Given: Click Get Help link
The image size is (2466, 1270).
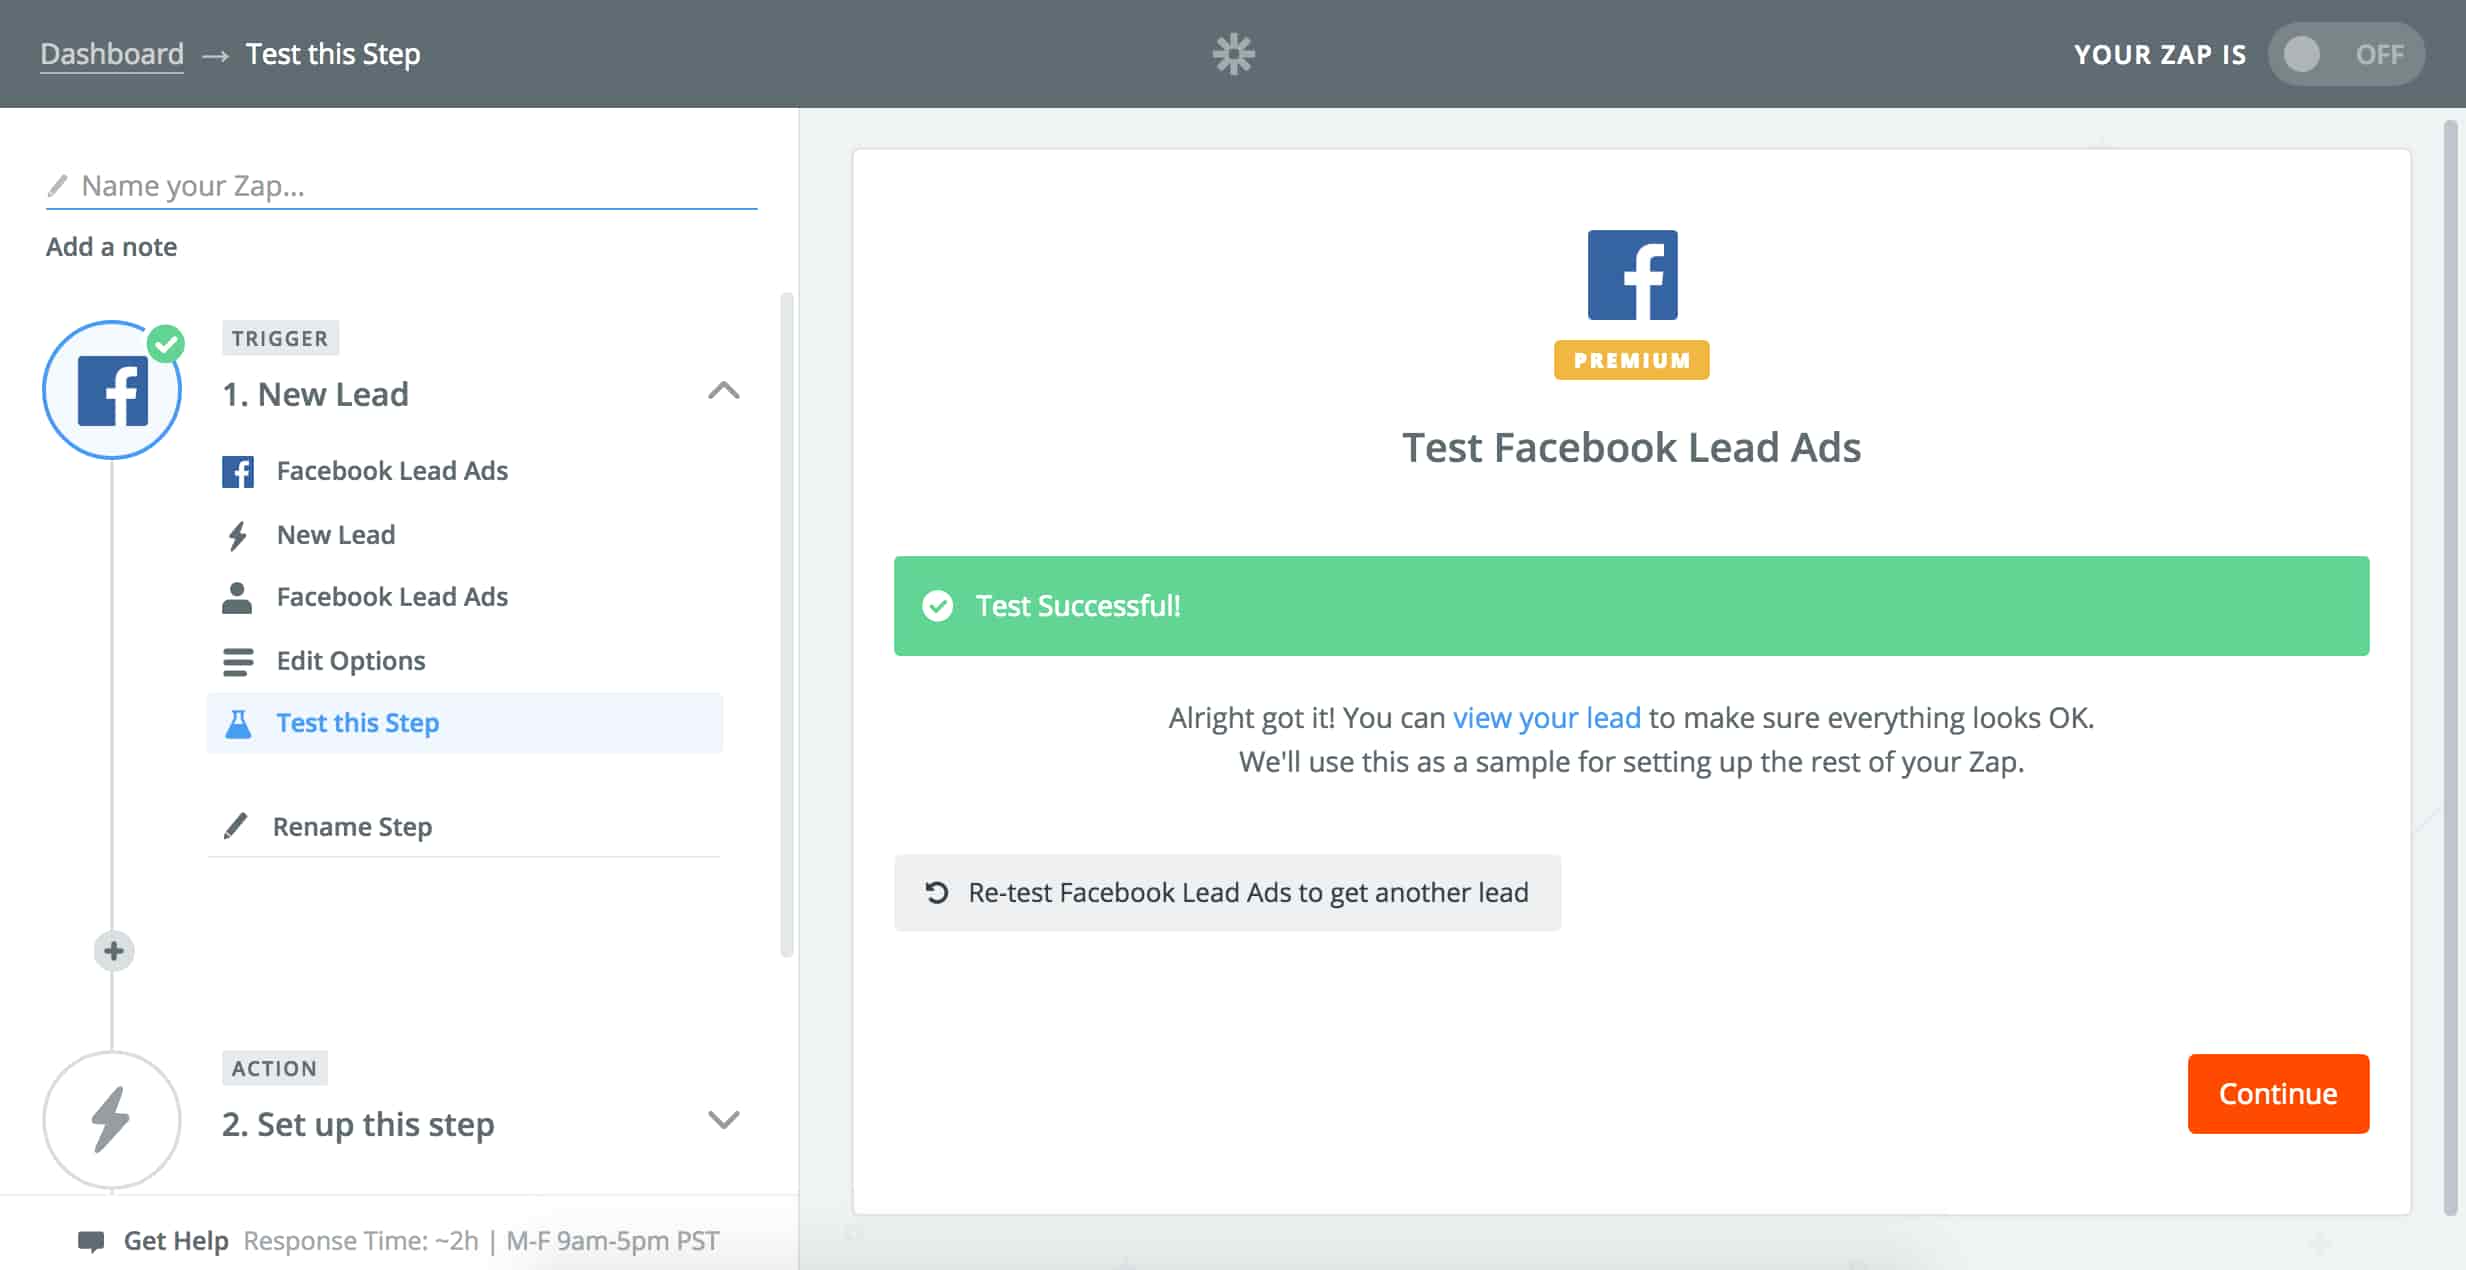Looking at the screenshot, I should [x=176, y=1241].
